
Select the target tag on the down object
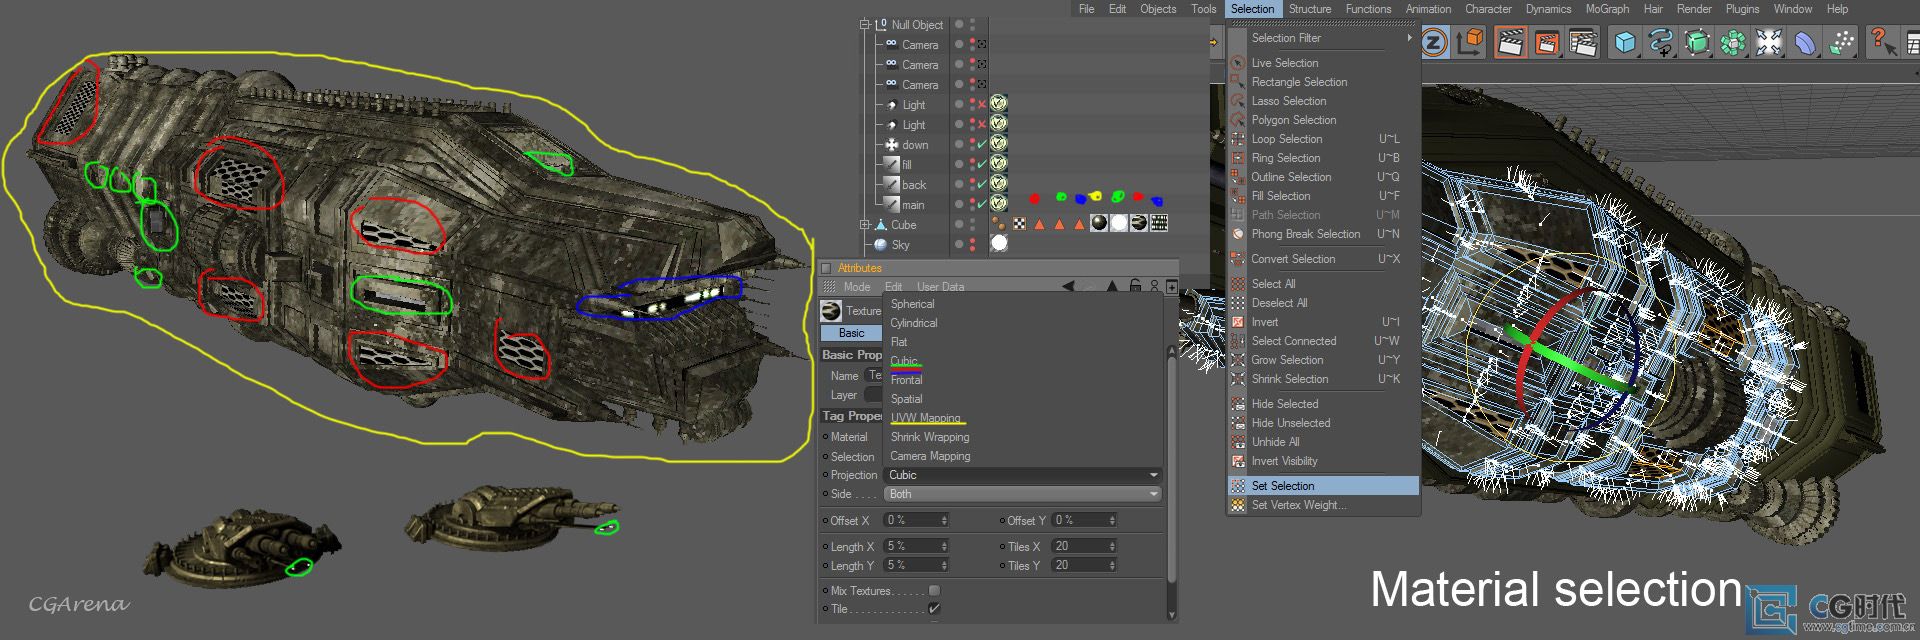click(998, 144)
